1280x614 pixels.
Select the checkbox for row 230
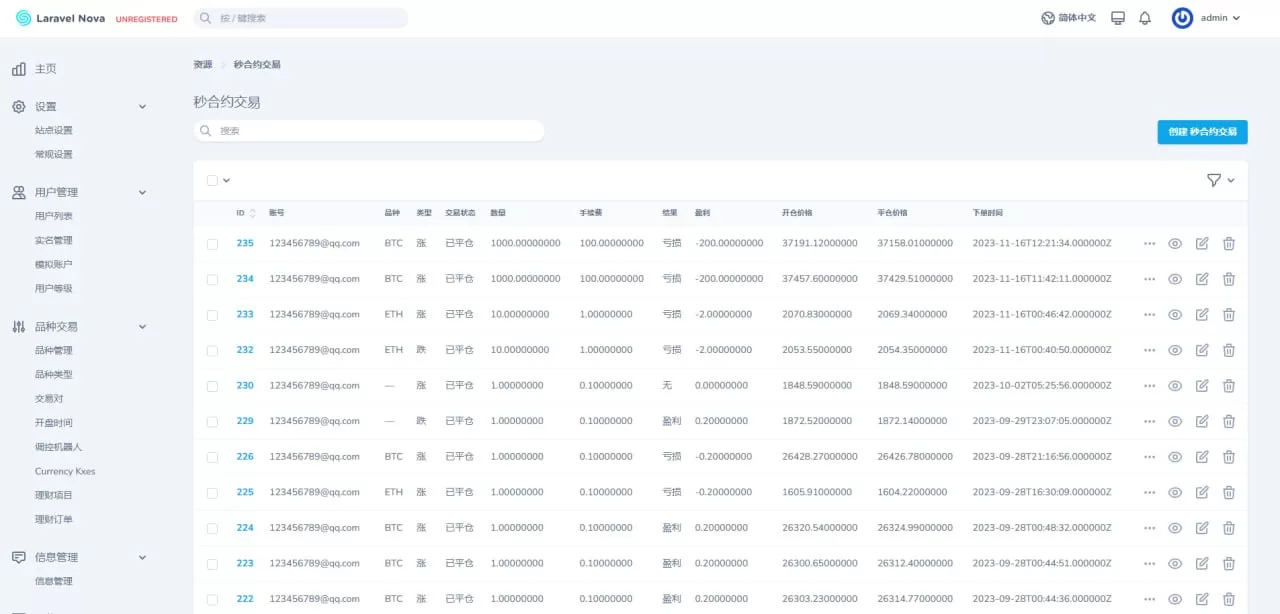point(212,386)
